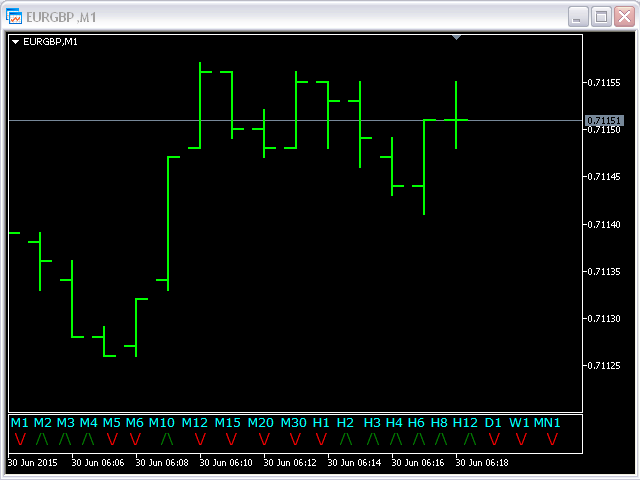Image resolution: width=640 pixels, height=480 pixels.
Task: Click the green up arrow under M2
Action: 42,440
